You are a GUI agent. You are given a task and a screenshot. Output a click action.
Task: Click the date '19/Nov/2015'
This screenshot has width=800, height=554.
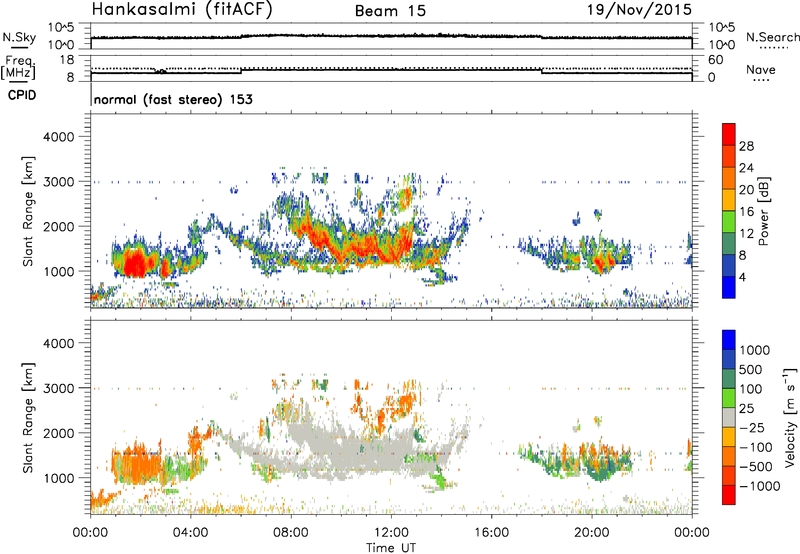639,9
